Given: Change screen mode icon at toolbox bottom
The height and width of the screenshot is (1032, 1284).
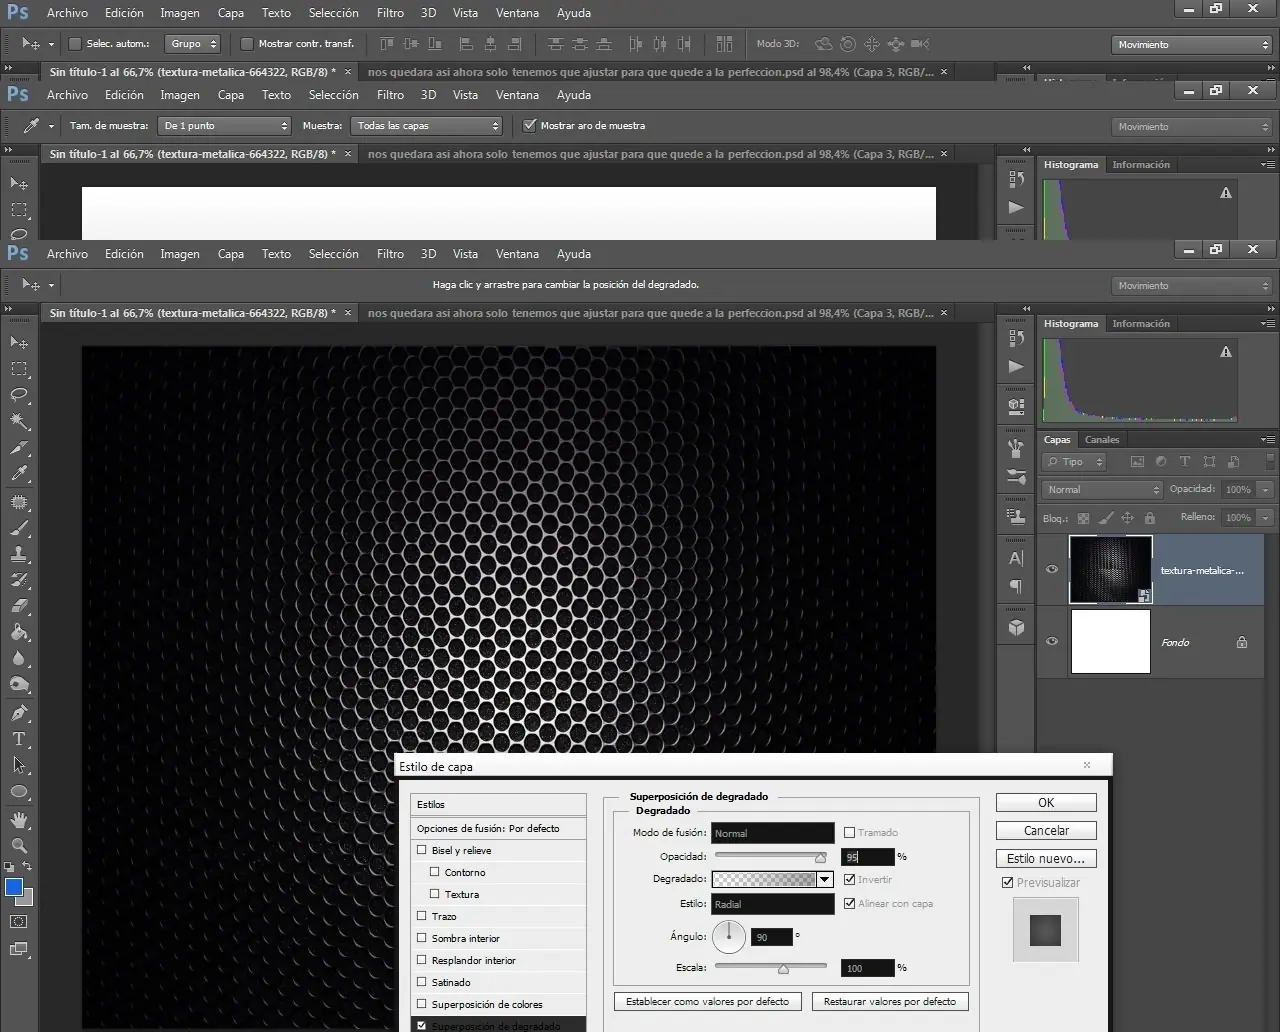Looking at the screenshot, I should pos(19,949).
